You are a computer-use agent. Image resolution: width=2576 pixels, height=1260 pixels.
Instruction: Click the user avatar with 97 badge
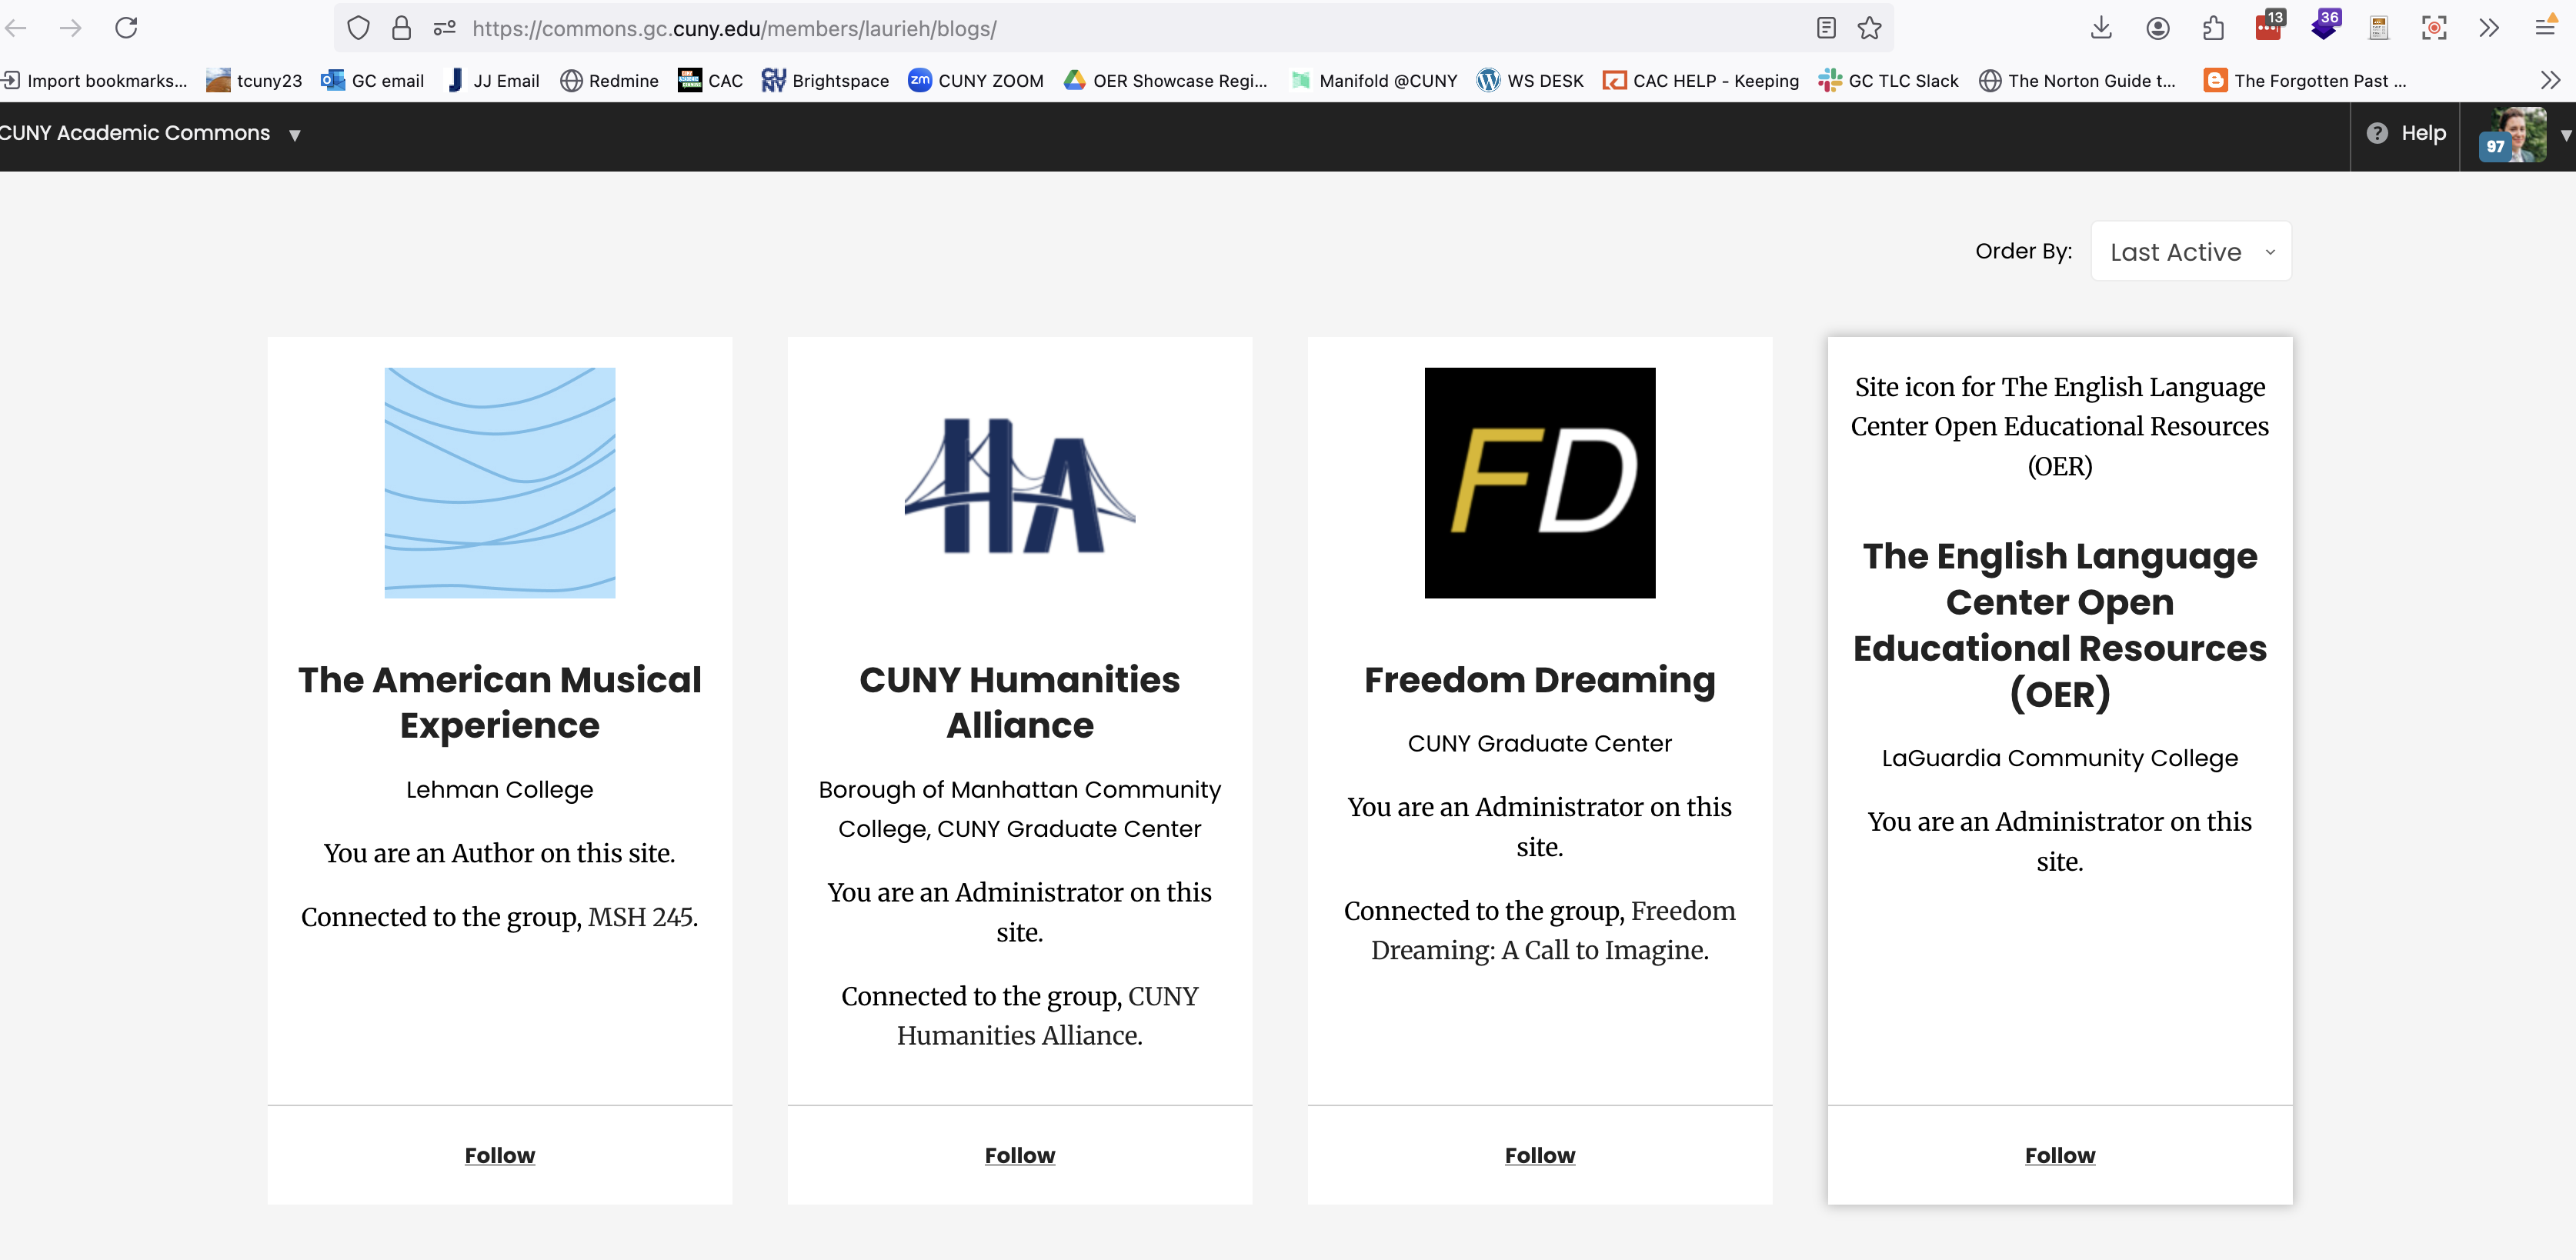click(2512, 134)
